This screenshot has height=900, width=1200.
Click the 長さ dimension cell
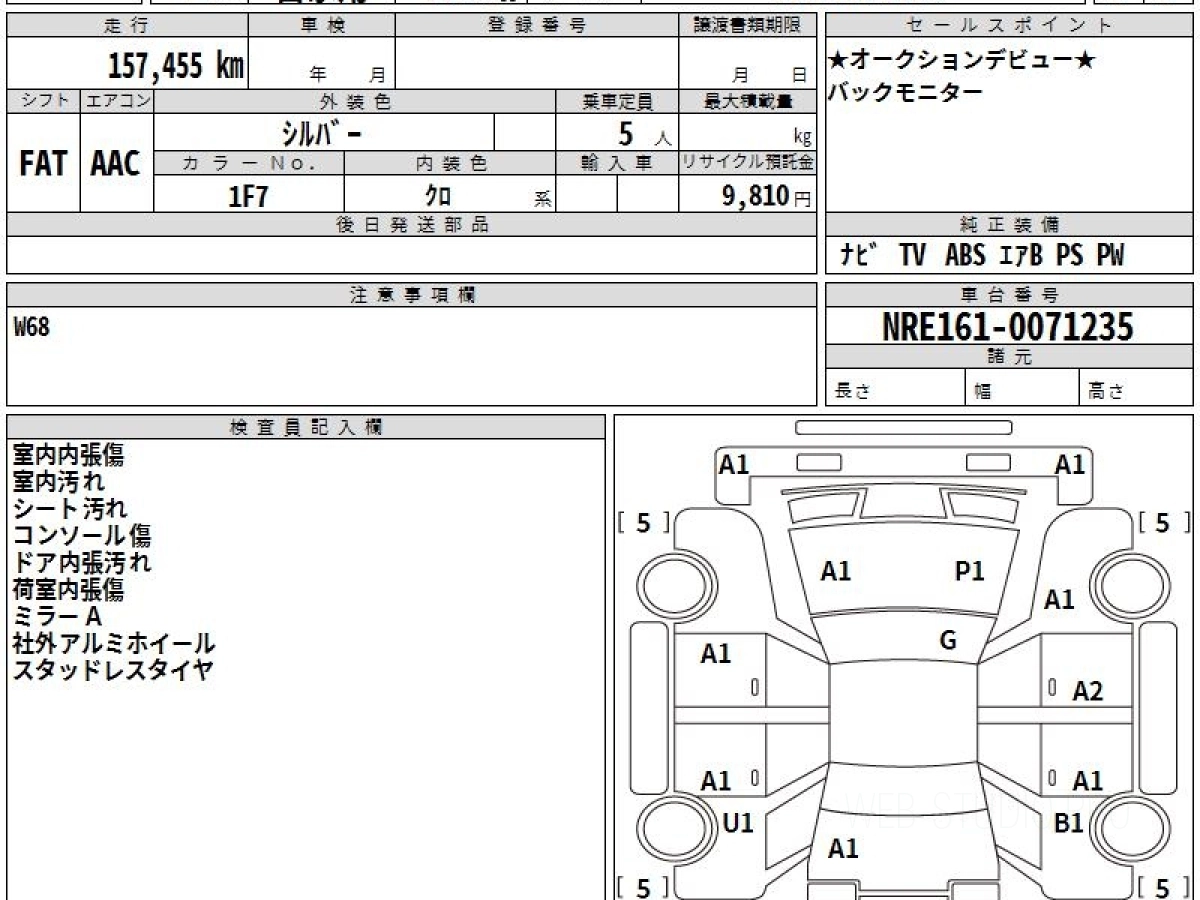[895, 388]
